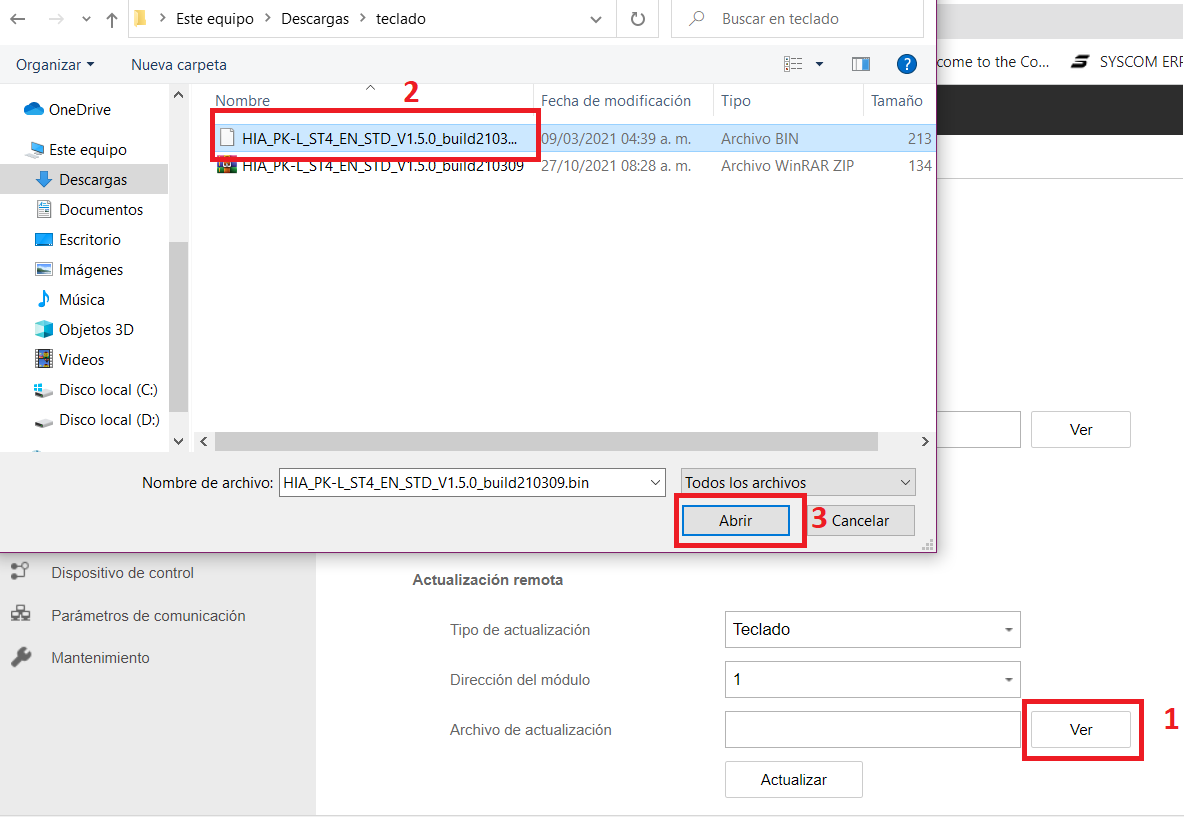Open the file dialog help icon
The width and height of the screenshot is (1184, 817).
906,64
